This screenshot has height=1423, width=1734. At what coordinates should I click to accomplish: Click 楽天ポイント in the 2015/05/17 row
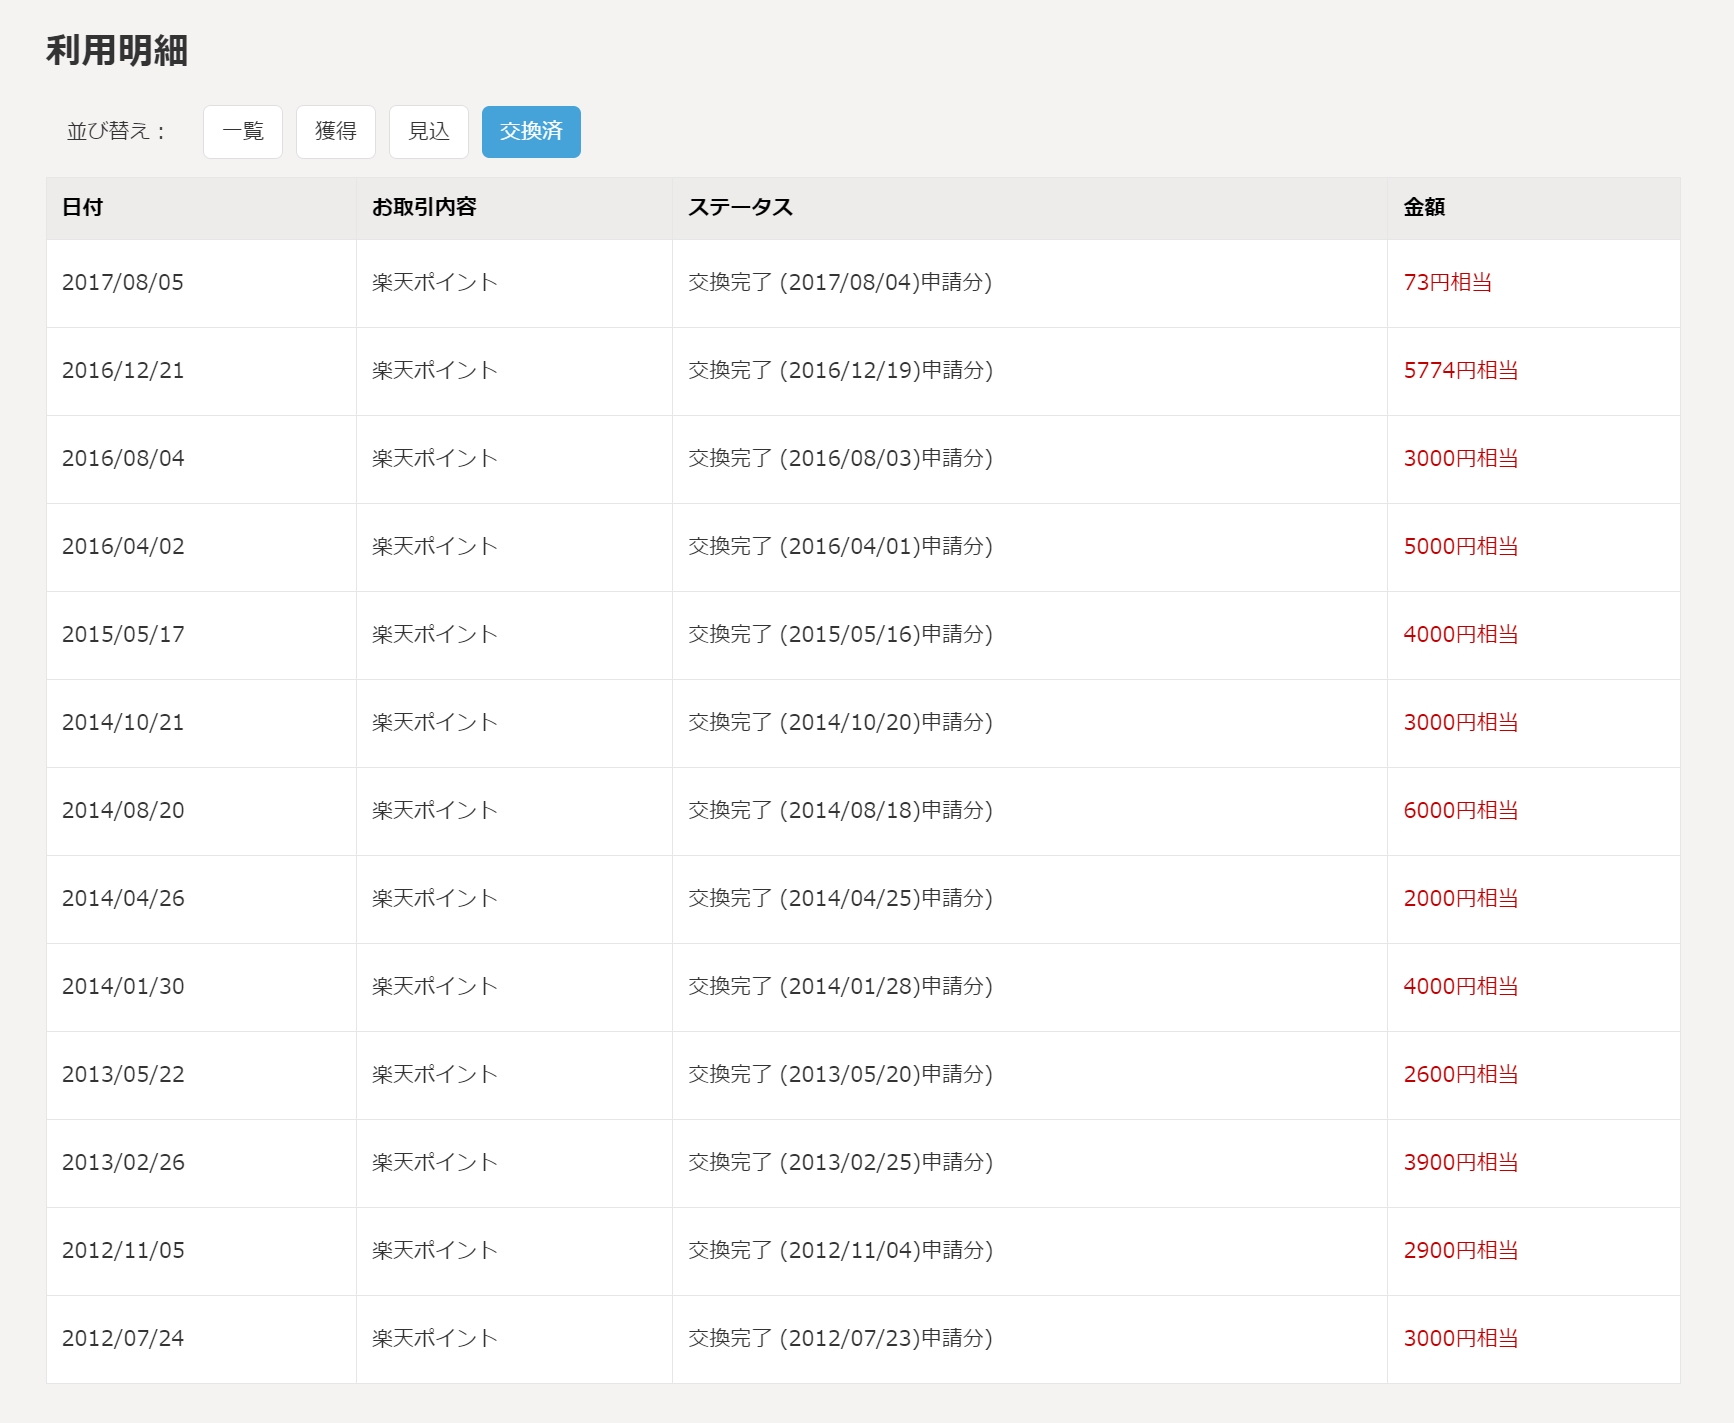[434, 635]
